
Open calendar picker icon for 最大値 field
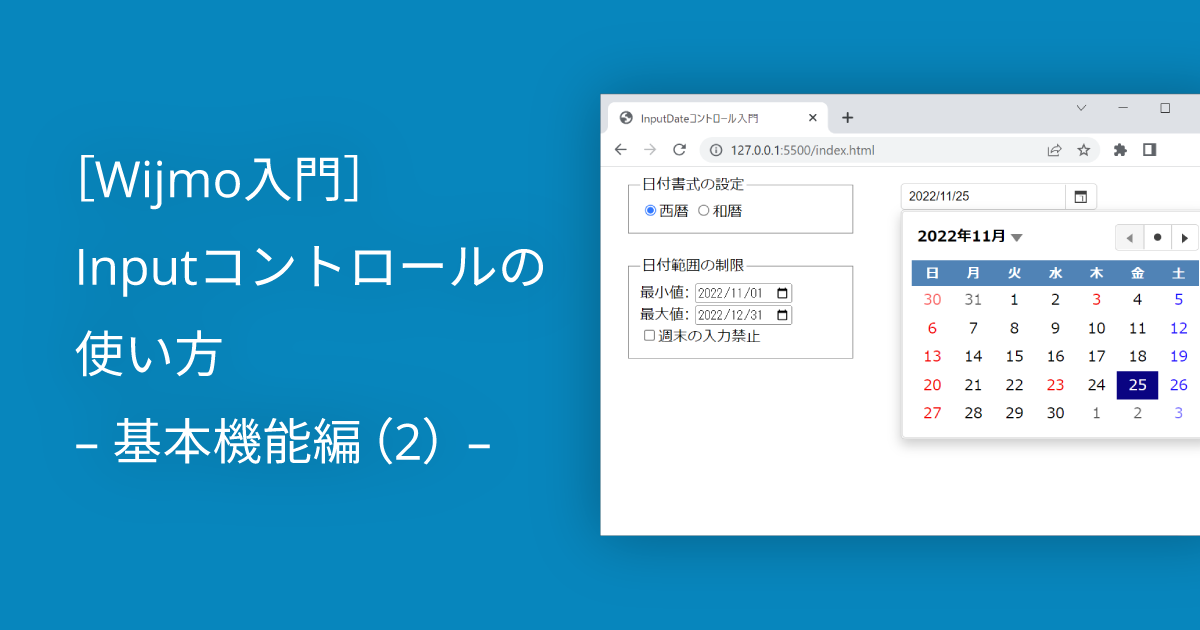[x=782, y=315]
